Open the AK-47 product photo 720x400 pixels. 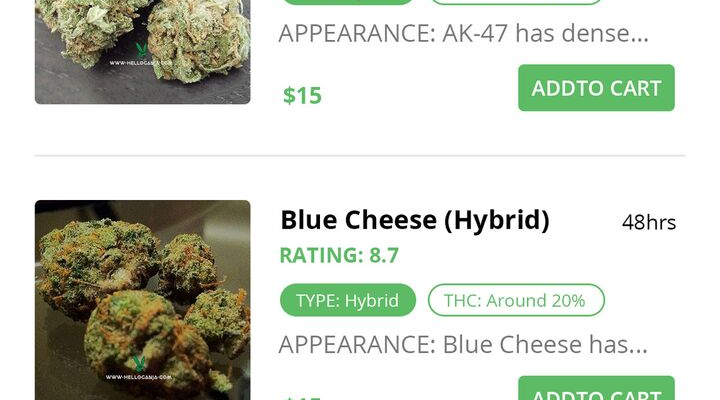(142, 52)
